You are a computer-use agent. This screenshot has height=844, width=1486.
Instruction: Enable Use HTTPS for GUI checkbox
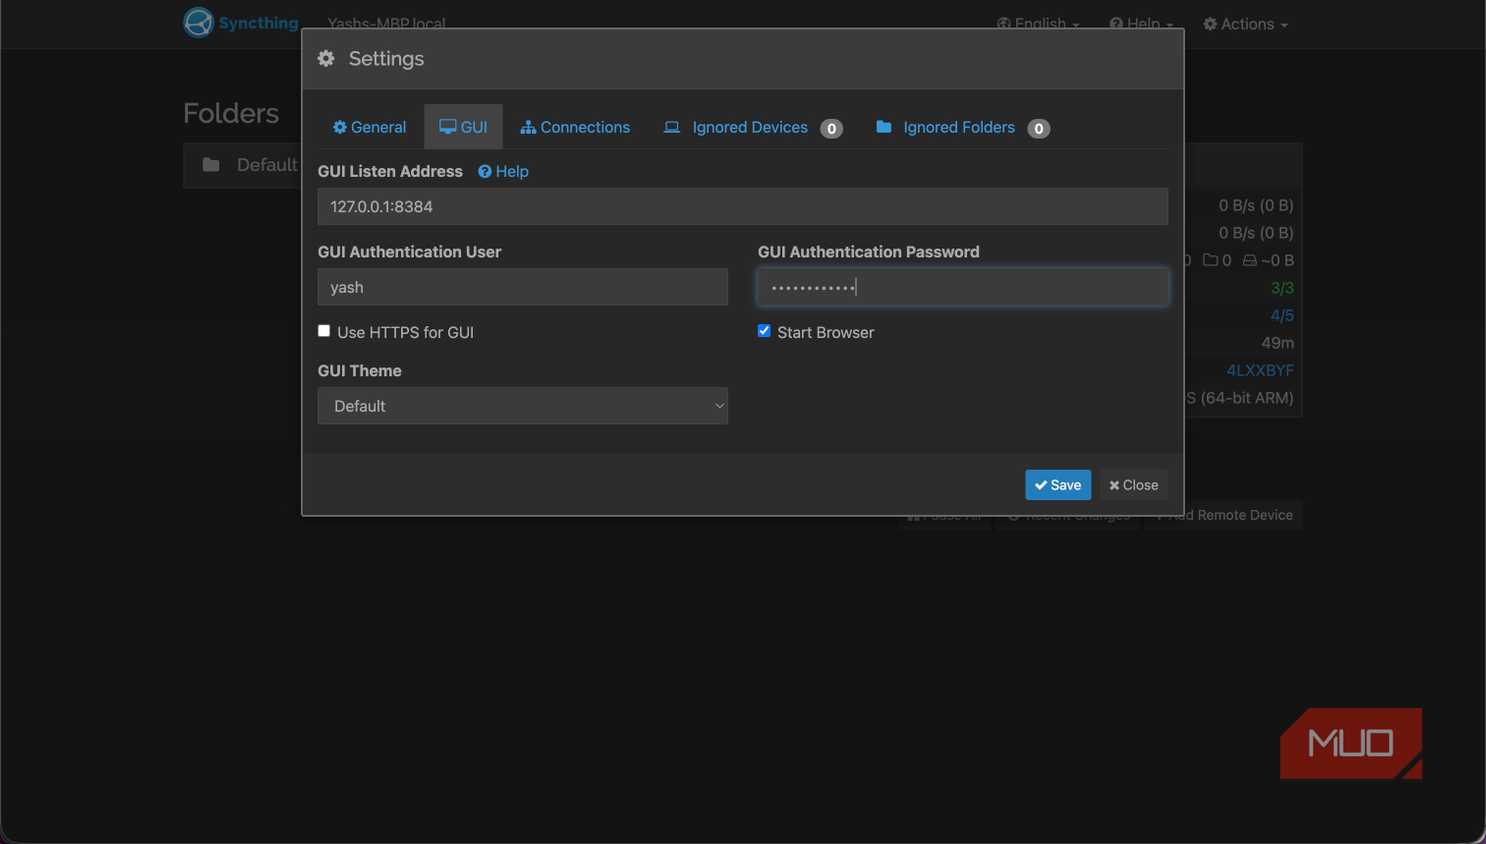coord(324,331)
